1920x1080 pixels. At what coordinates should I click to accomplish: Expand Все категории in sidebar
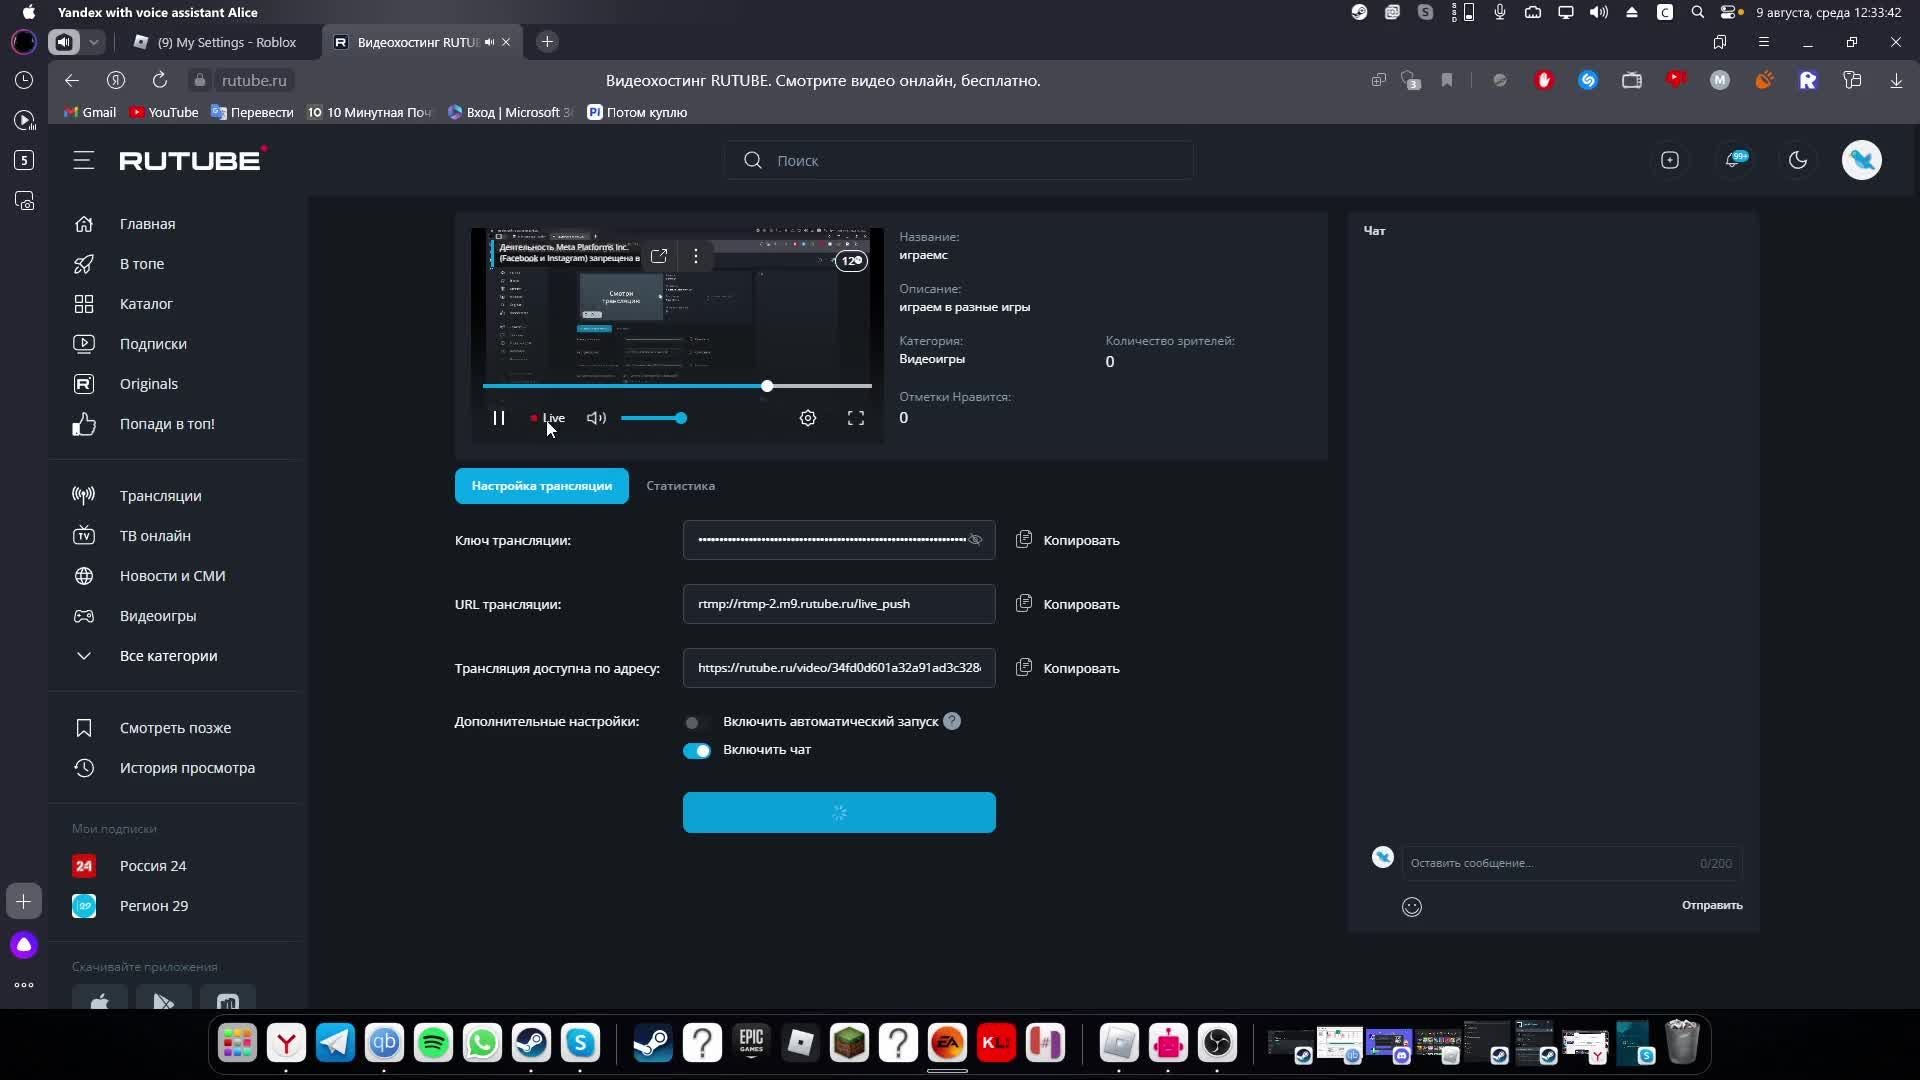click(x=168, y=656)
